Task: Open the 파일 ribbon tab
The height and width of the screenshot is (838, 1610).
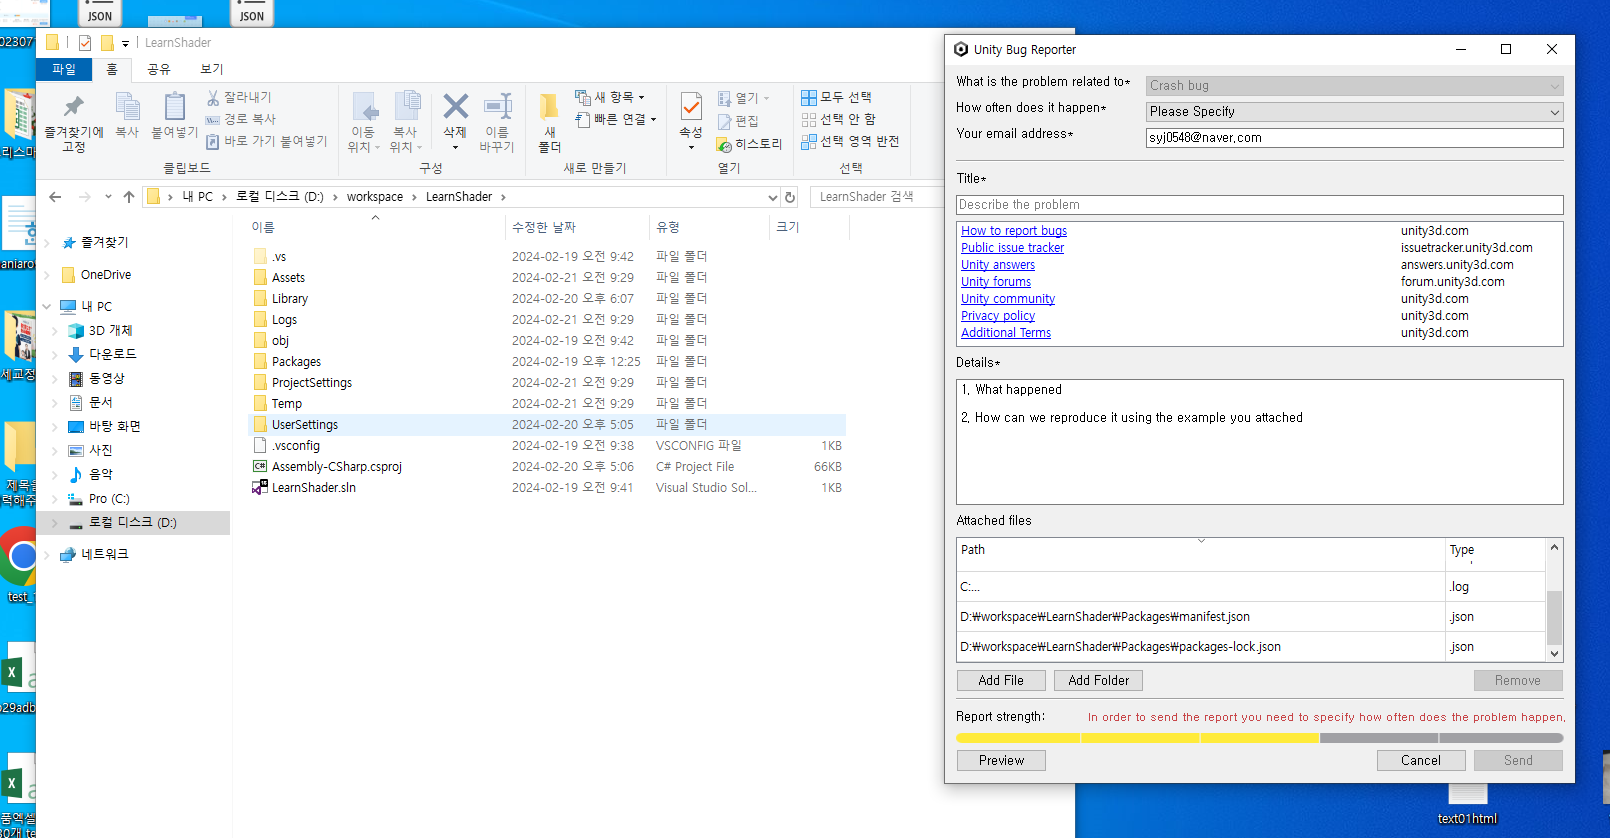Action: coord(64,69)
